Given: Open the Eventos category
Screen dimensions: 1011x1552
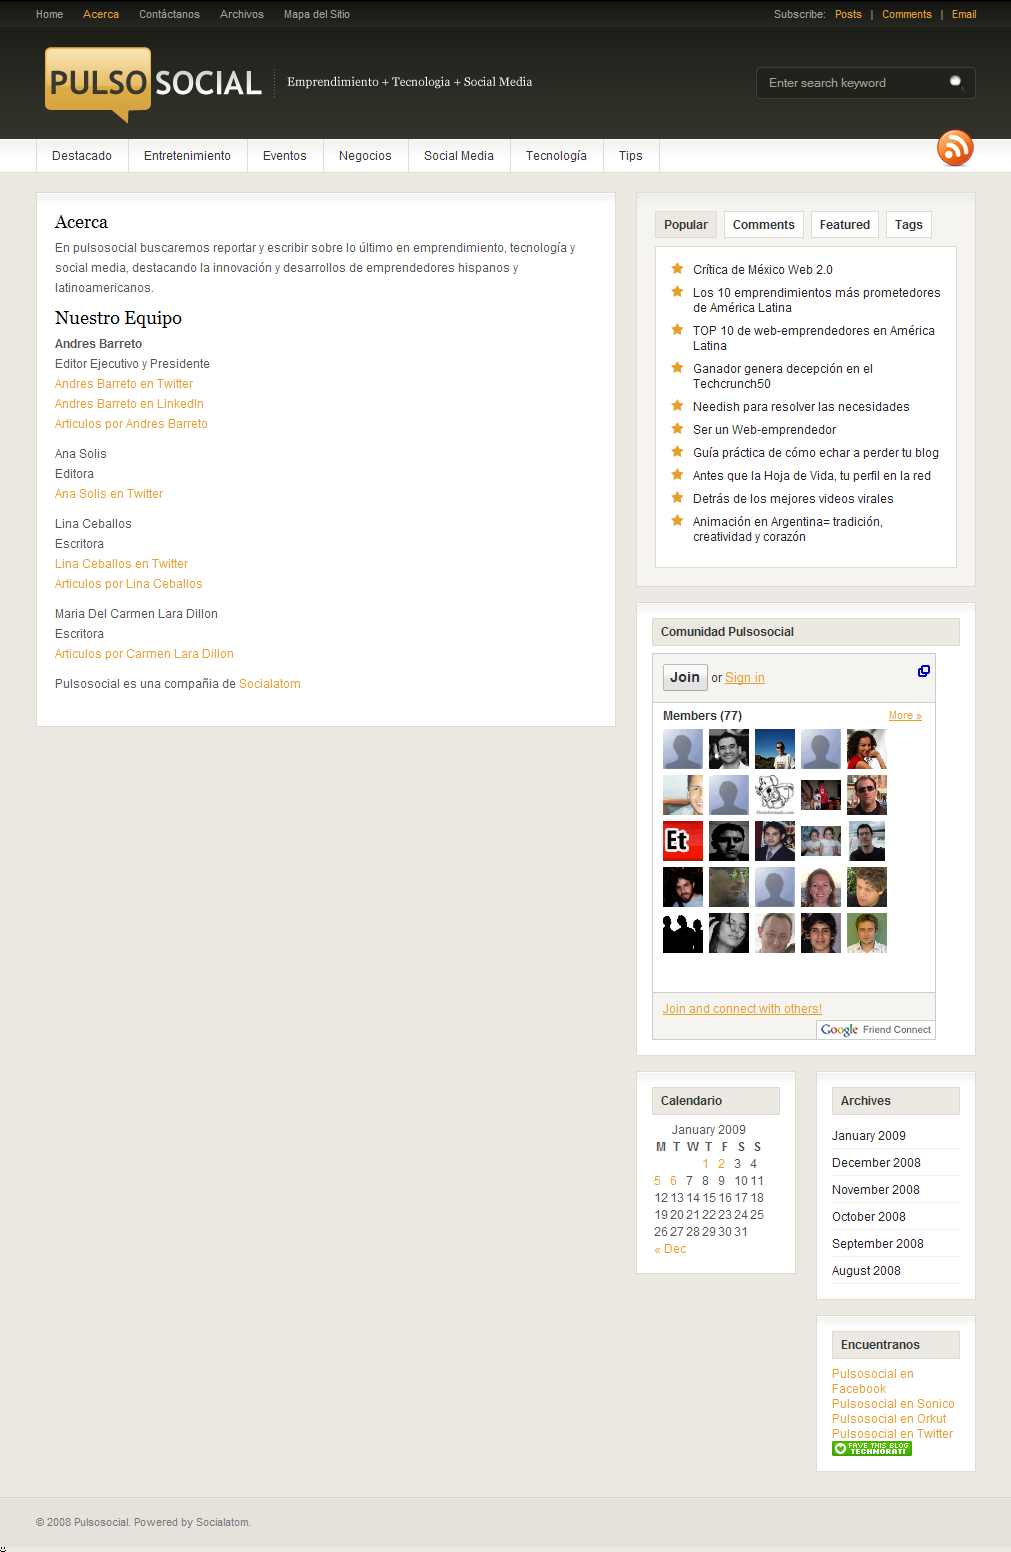Looking at the screenshot, I should [285, 156].
